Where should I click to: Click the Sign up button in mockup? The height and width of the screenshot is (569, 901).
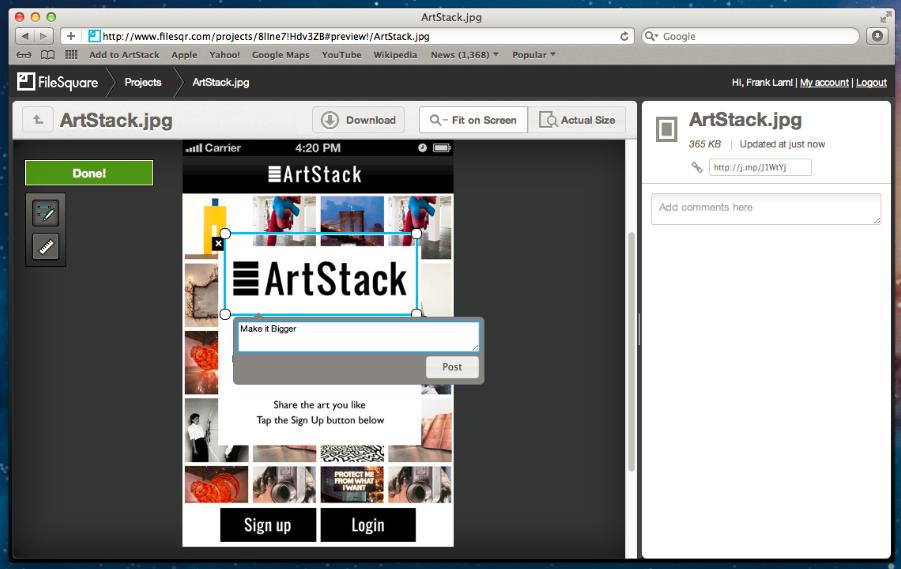(268, 525)
